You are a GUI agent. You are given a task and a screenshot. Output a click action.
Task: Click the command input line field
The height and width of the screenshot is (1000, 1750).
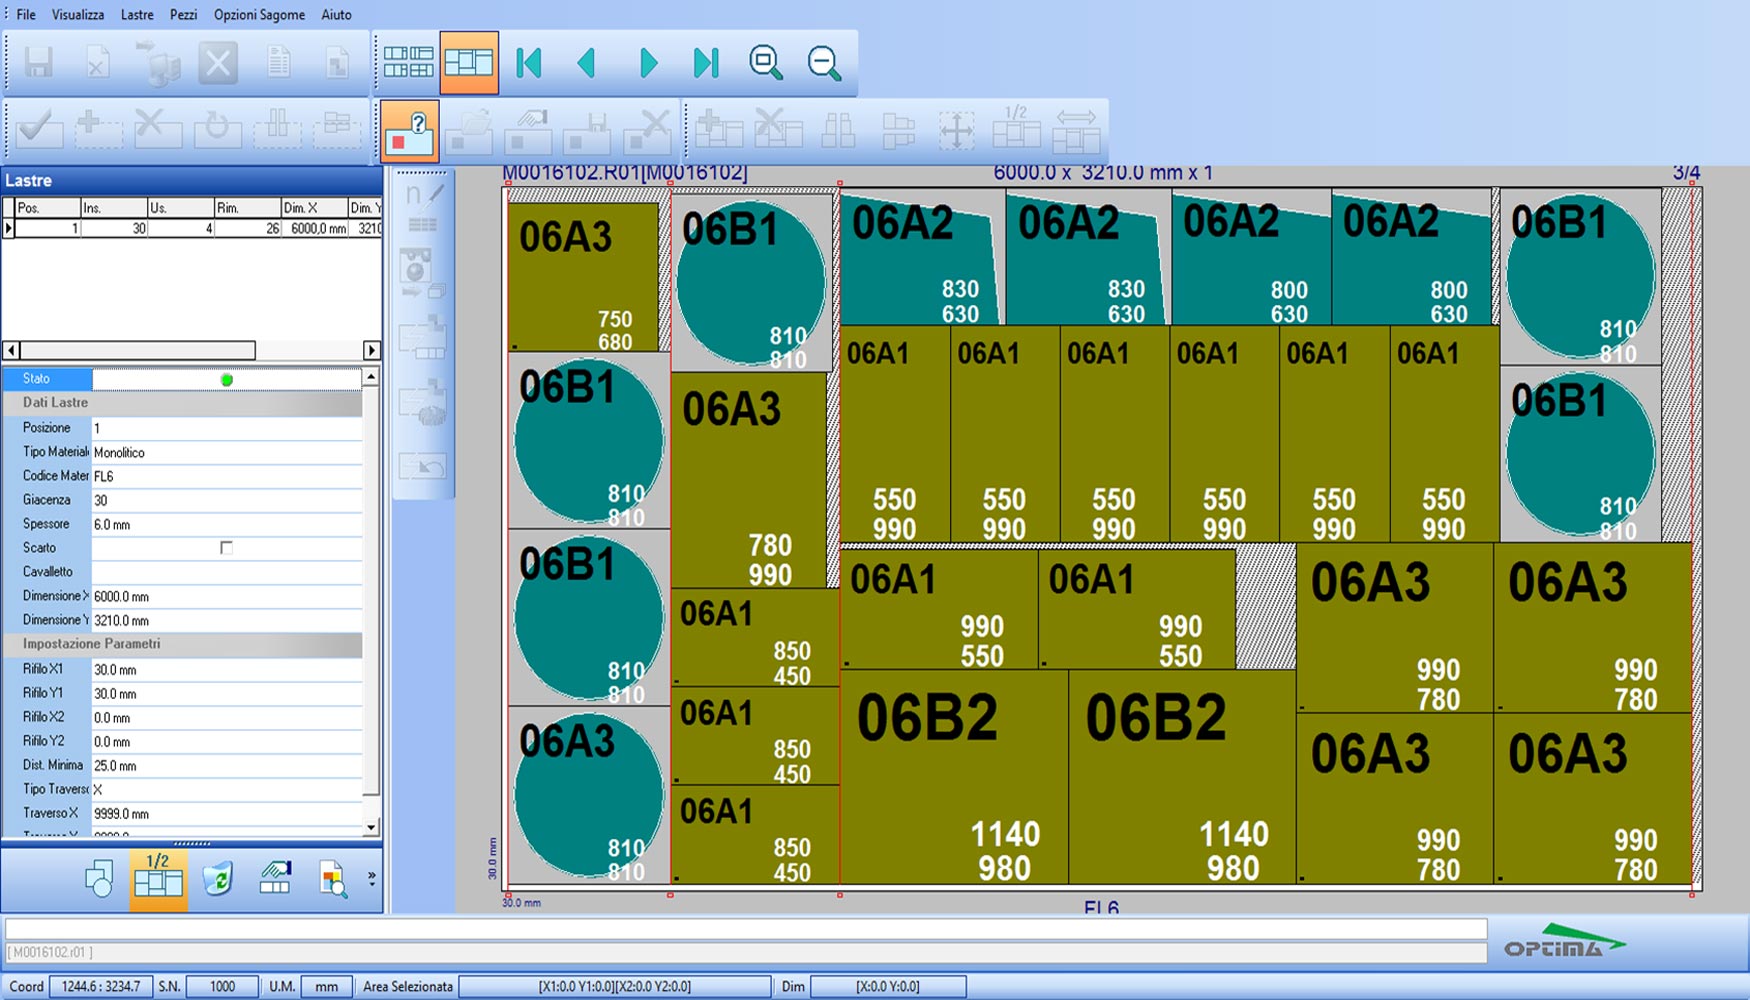point(746,929)
